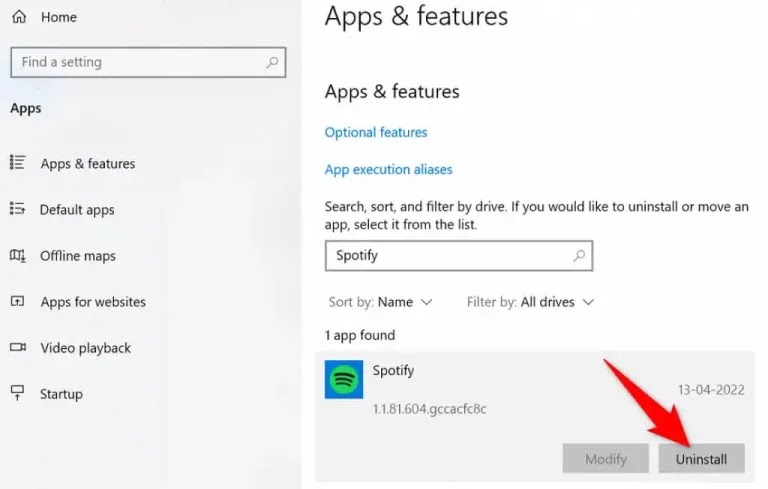Click the Default apps icon

[x=18, y=209]
